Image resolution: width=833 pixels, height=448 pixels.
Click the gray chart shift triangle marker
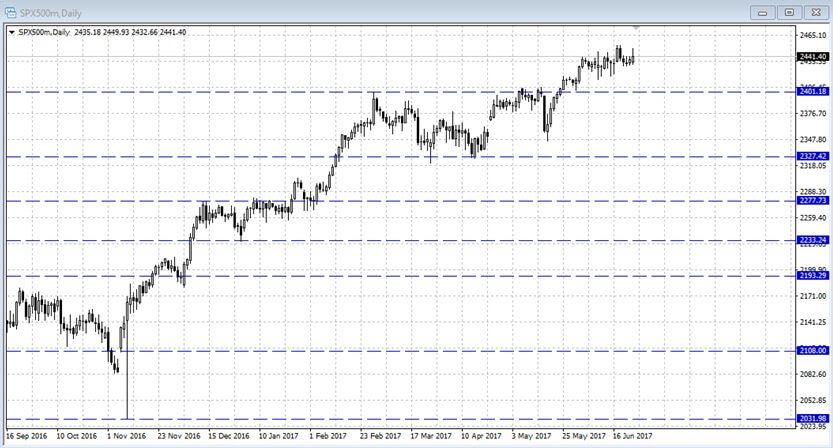point(636,27)
